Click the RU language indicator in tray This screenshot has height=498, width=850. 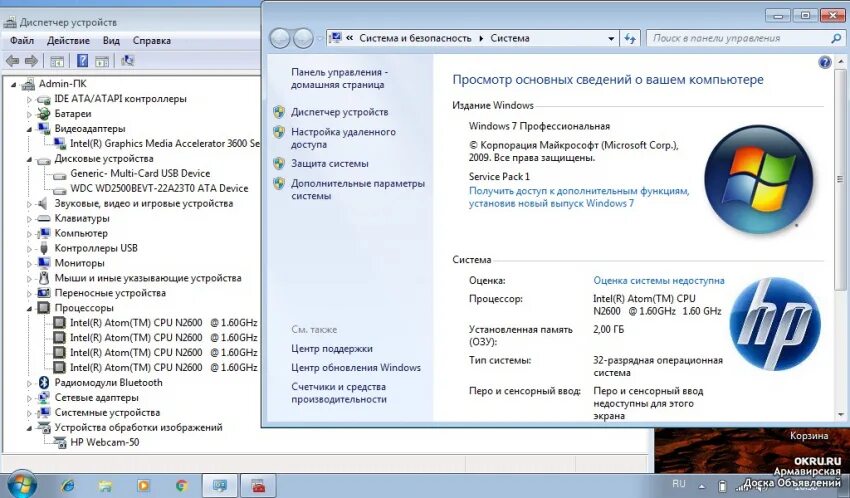[679, 484]
